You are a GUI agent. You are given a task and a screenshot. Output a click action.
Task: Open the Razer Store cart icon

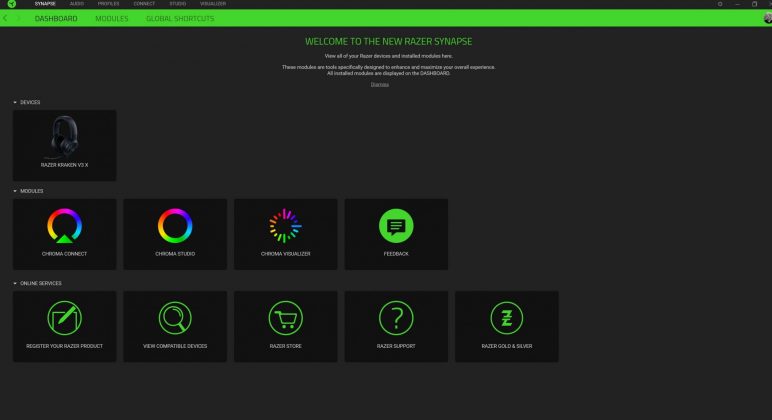pos(286,318)
